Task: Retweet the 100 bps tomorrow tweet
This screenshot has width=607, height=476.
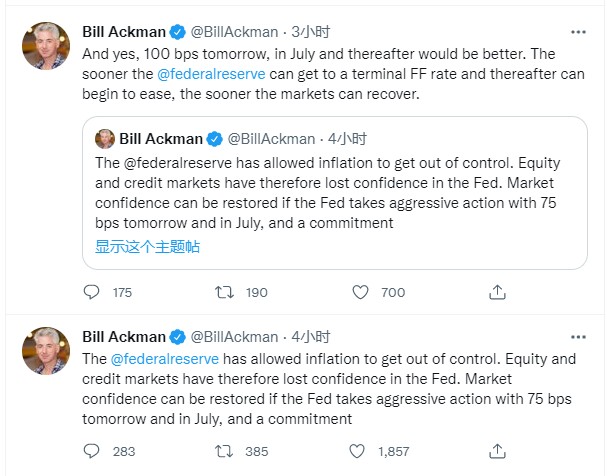Action: (x=228, y=292)
